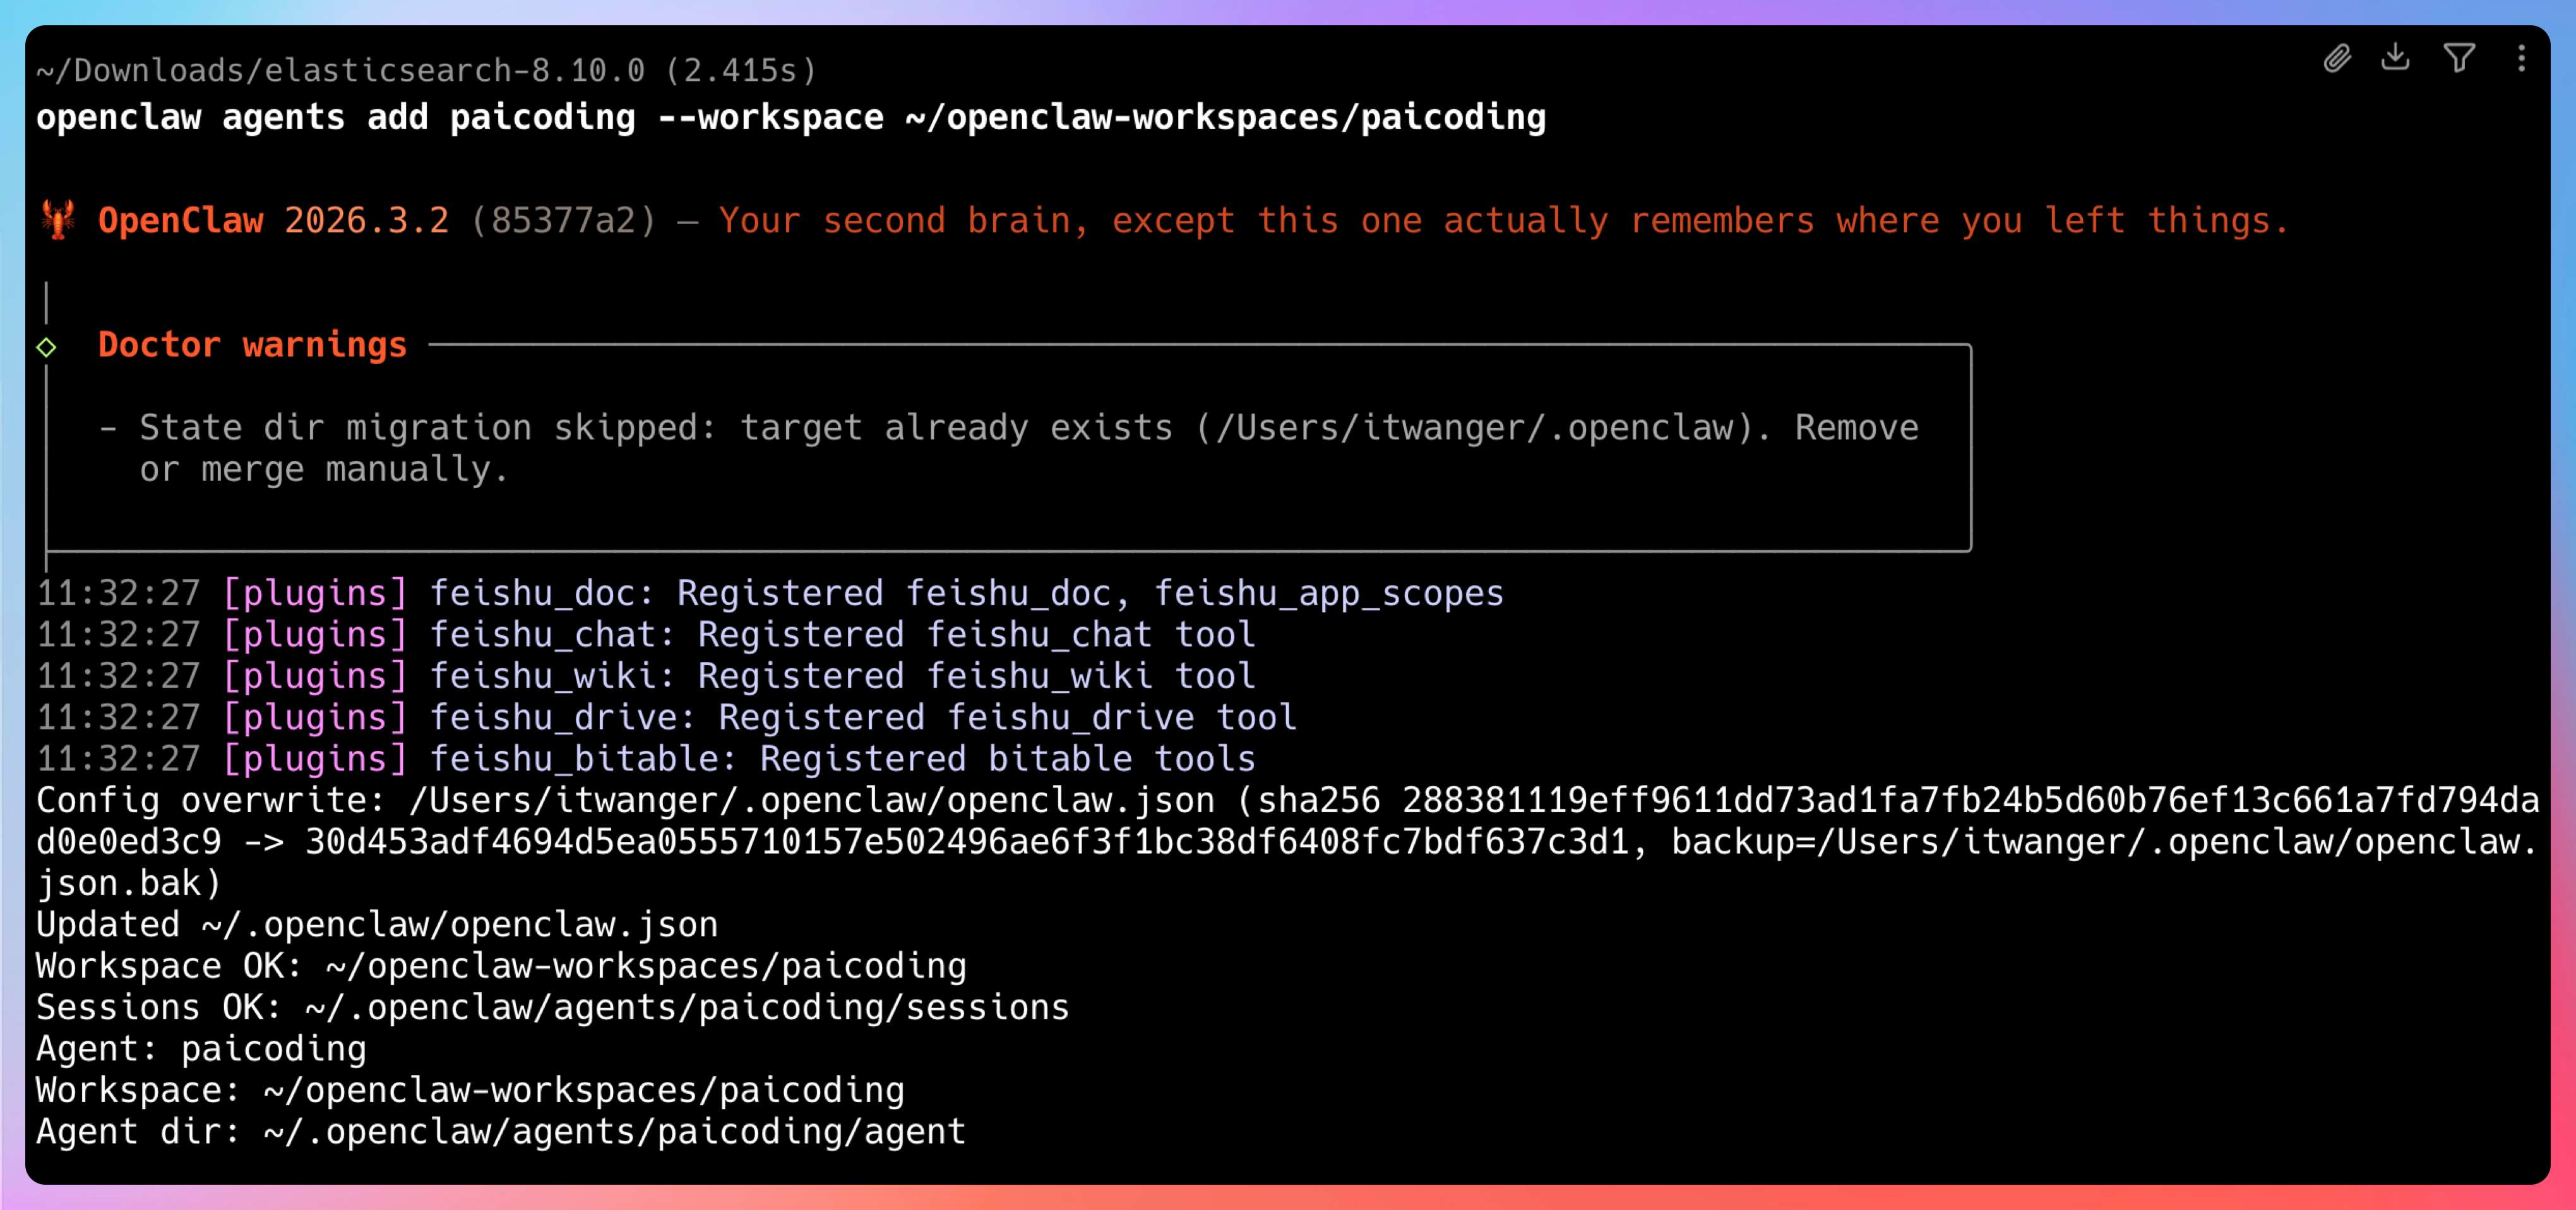This screenshot has height=1210, width=2576.
Task: Click the Agent dir paicoding/agent path
Action: pos(614,1131)
